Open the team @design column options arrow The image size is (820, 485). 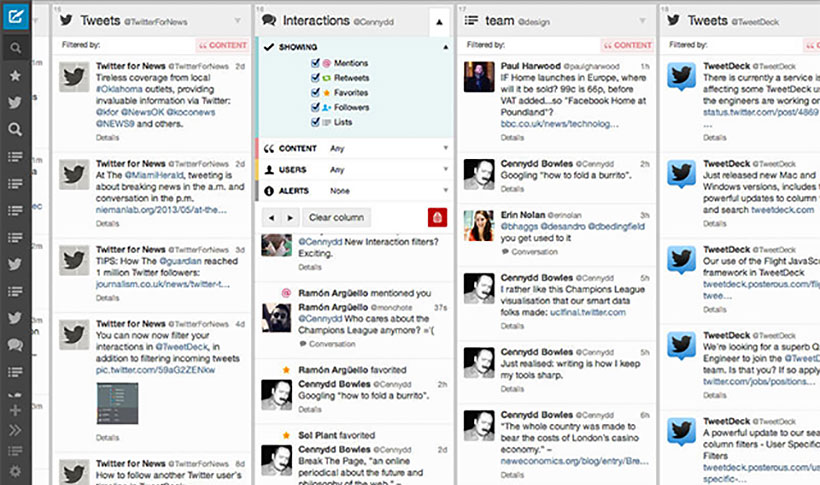[x=642, y=21]
